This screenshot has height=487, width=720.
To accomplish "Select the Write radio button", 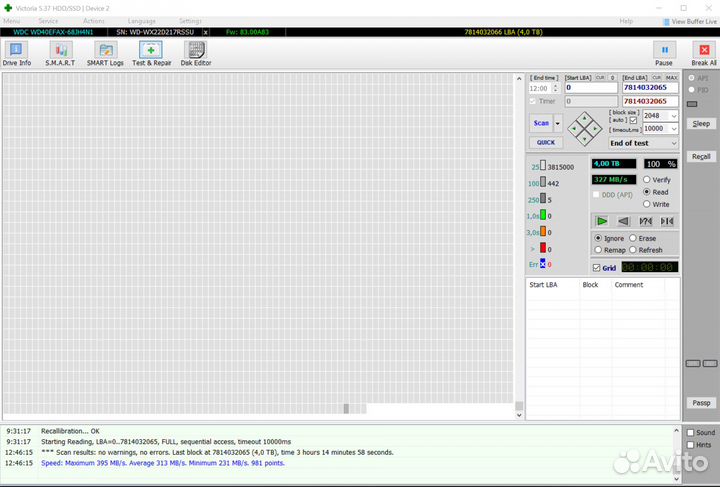I will [647, 204].
